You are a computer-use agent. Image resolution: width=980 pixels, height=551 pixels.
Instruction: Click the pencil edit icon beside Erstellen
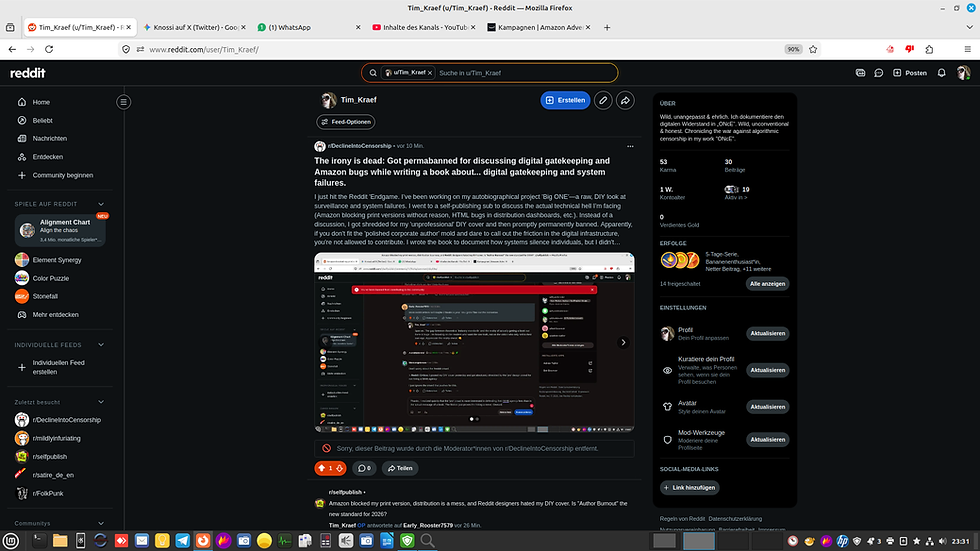coord(603,101)
